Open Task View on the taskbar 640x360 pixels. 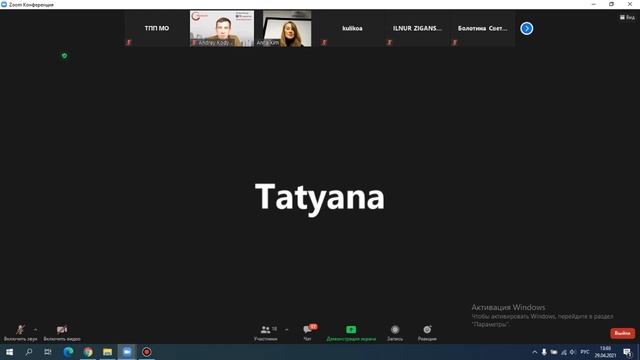point(48,352)
